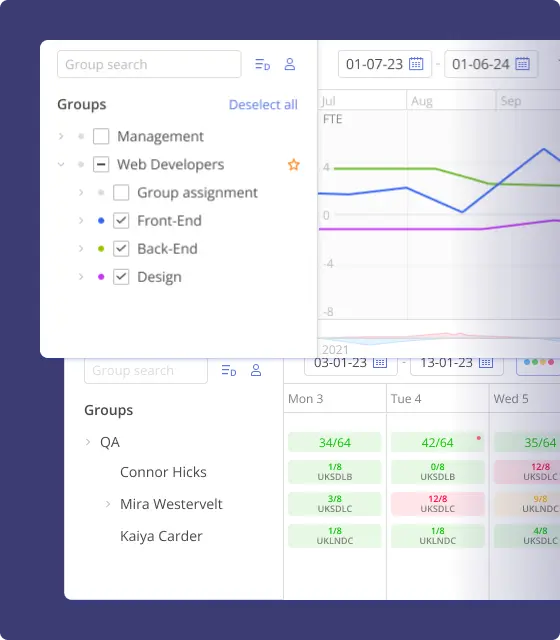Click the Deselect all link
Viewport: 560px width, 640px height.
tap(263, 104)
